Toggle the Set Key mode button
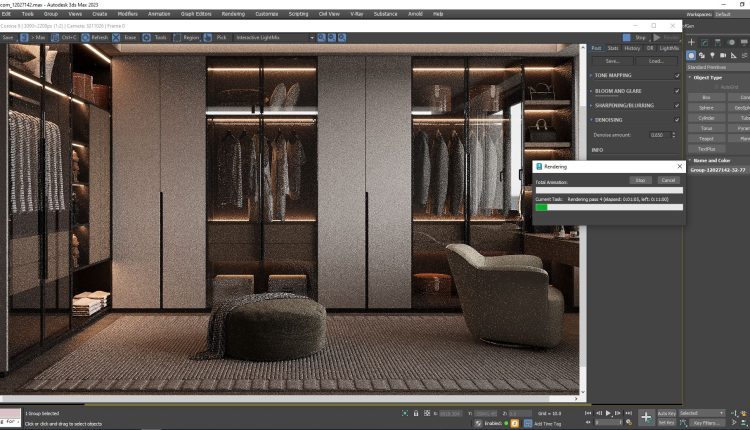 (x=666, y=423)
